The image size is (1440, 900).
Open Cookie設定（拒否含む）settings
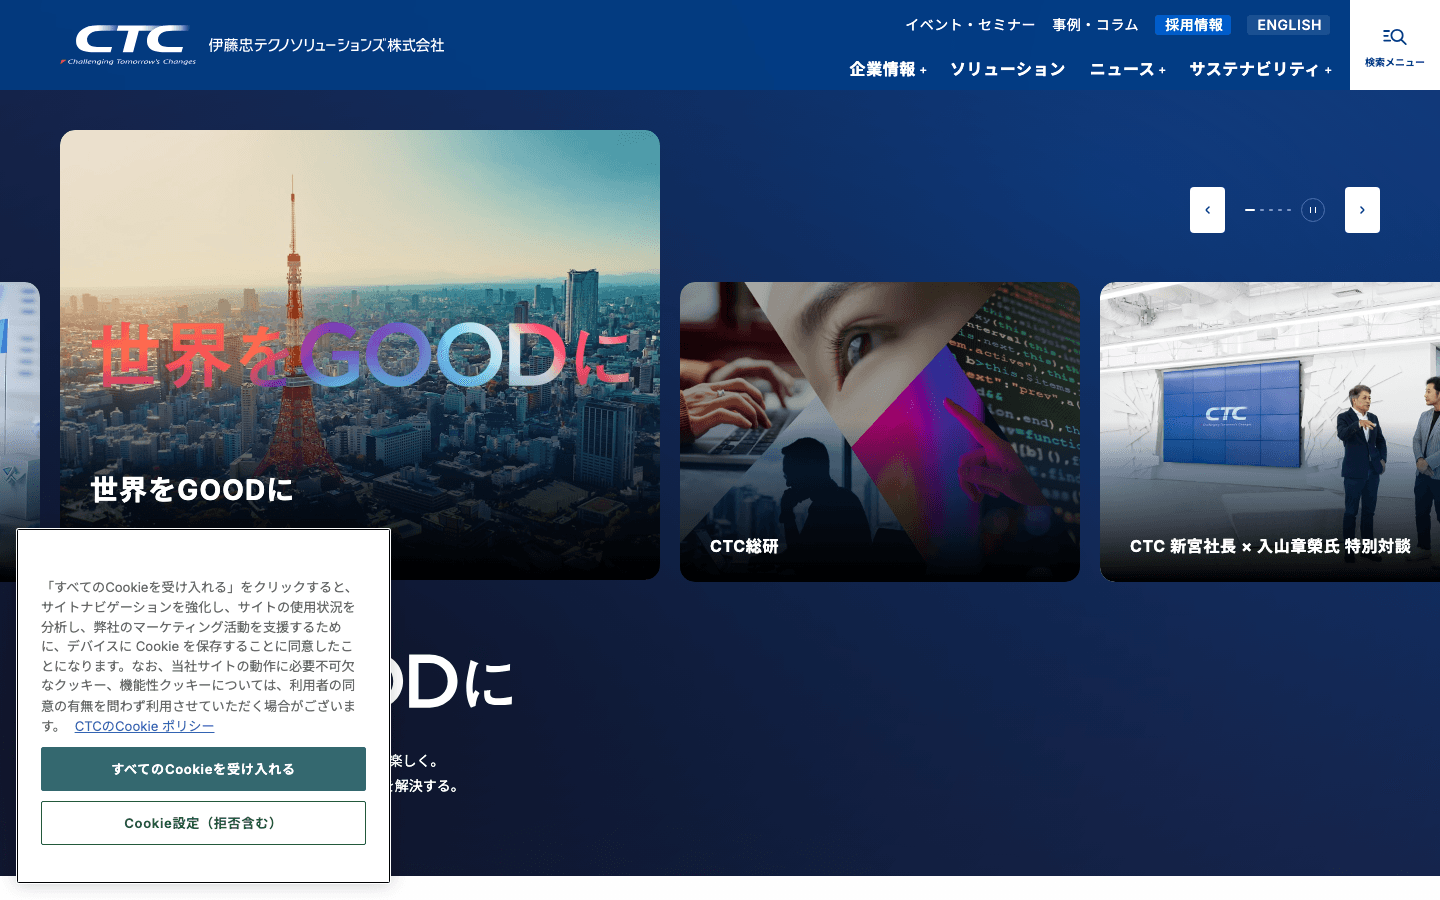203,823
